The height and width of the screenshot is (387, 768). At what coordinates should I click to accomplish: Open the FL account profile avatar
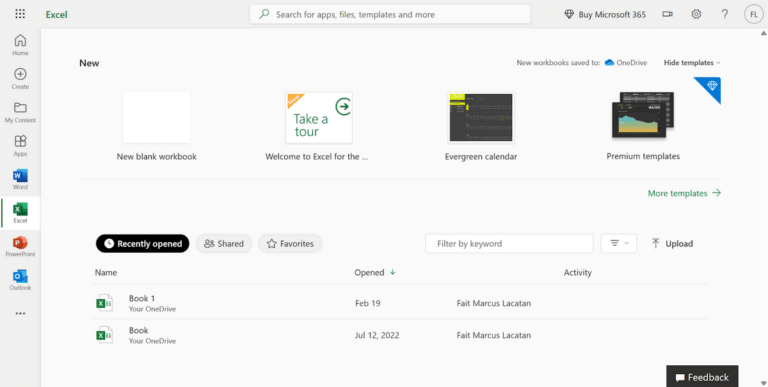pos(753,14)
